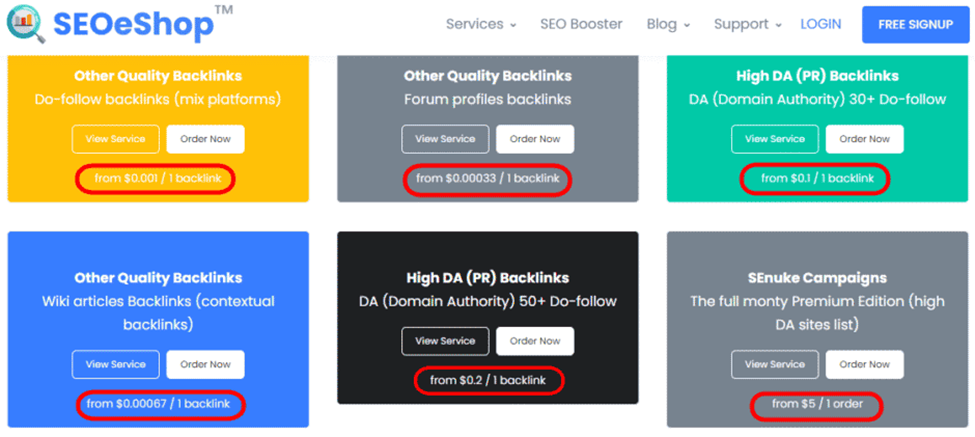View Service for Wiki articles Backlinks
Viewport: 975px width, 437px height.
pyautogui.click(x=115, y=364)
